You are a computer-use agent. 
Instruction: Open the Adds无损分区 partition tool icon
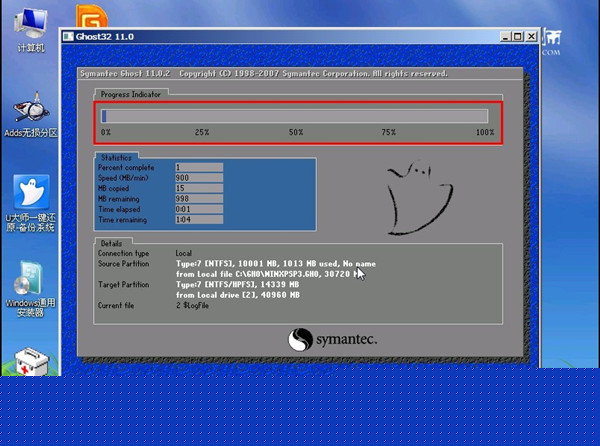(x=31, y=114)
